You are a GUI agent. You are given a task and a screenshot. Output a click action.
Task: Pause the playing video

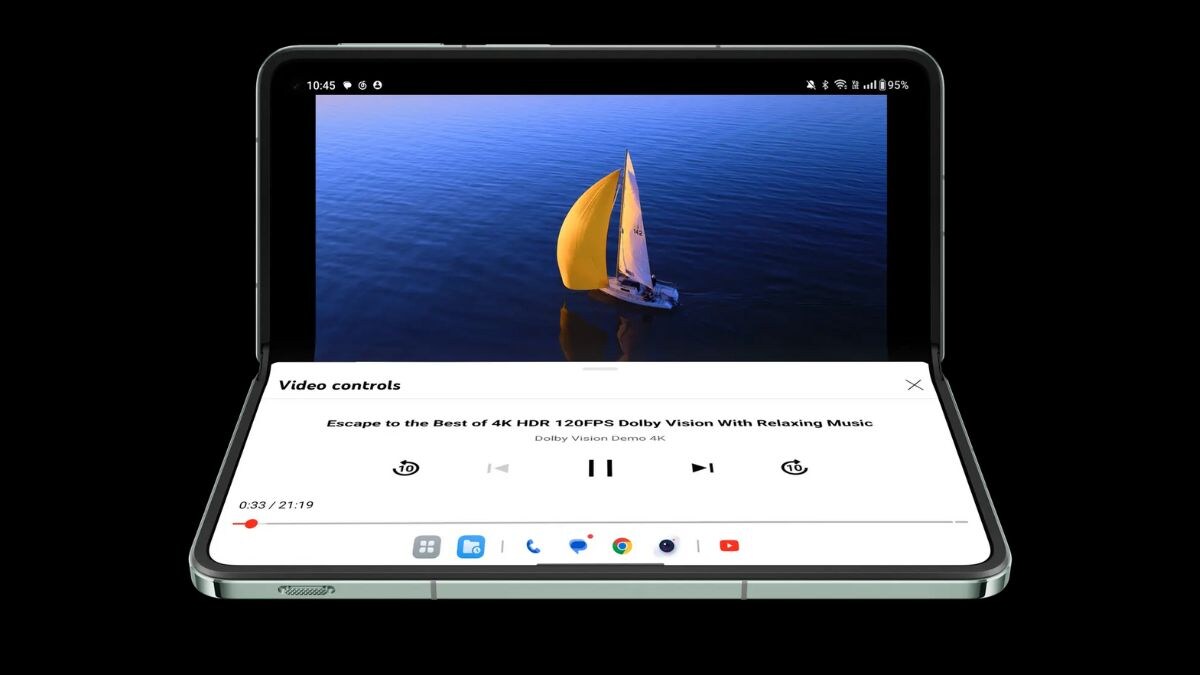click(x=600, y=467)
